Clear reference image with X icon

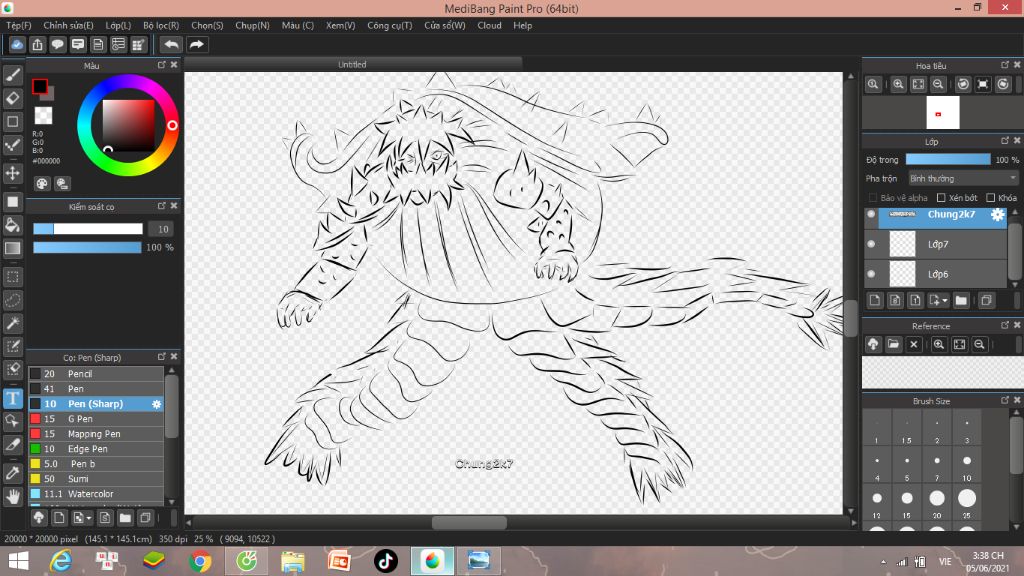click(x=914, y=344)
